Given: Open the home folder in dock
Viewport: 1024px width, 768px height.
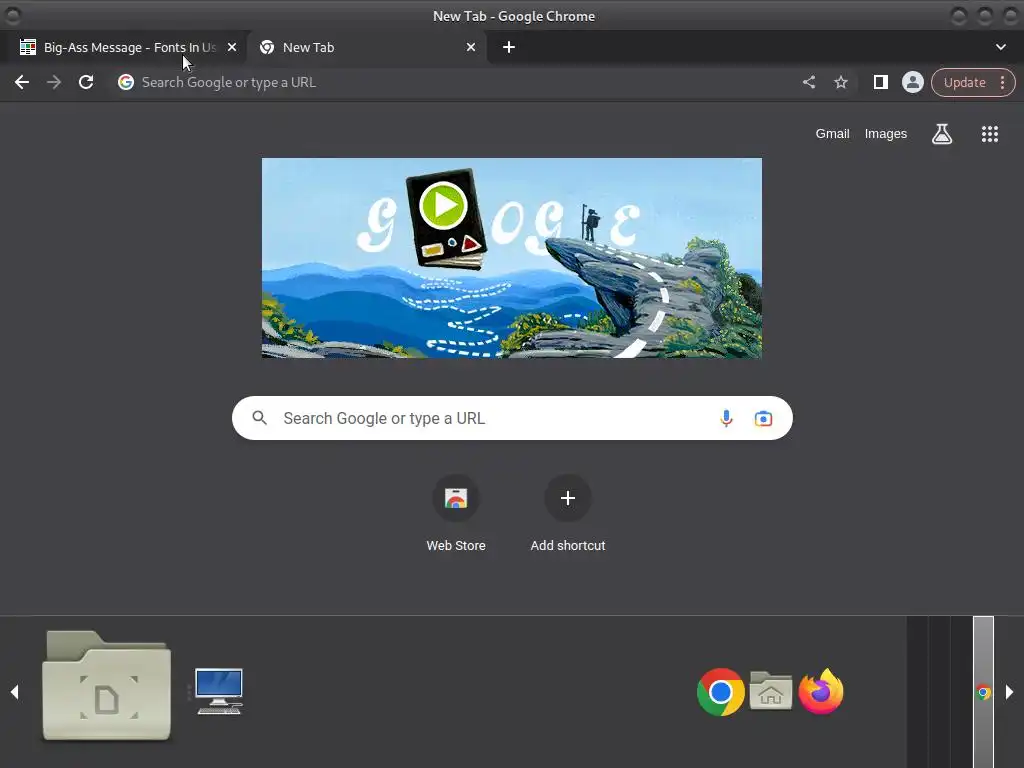Looking at the screenshot, I should 771,690.
